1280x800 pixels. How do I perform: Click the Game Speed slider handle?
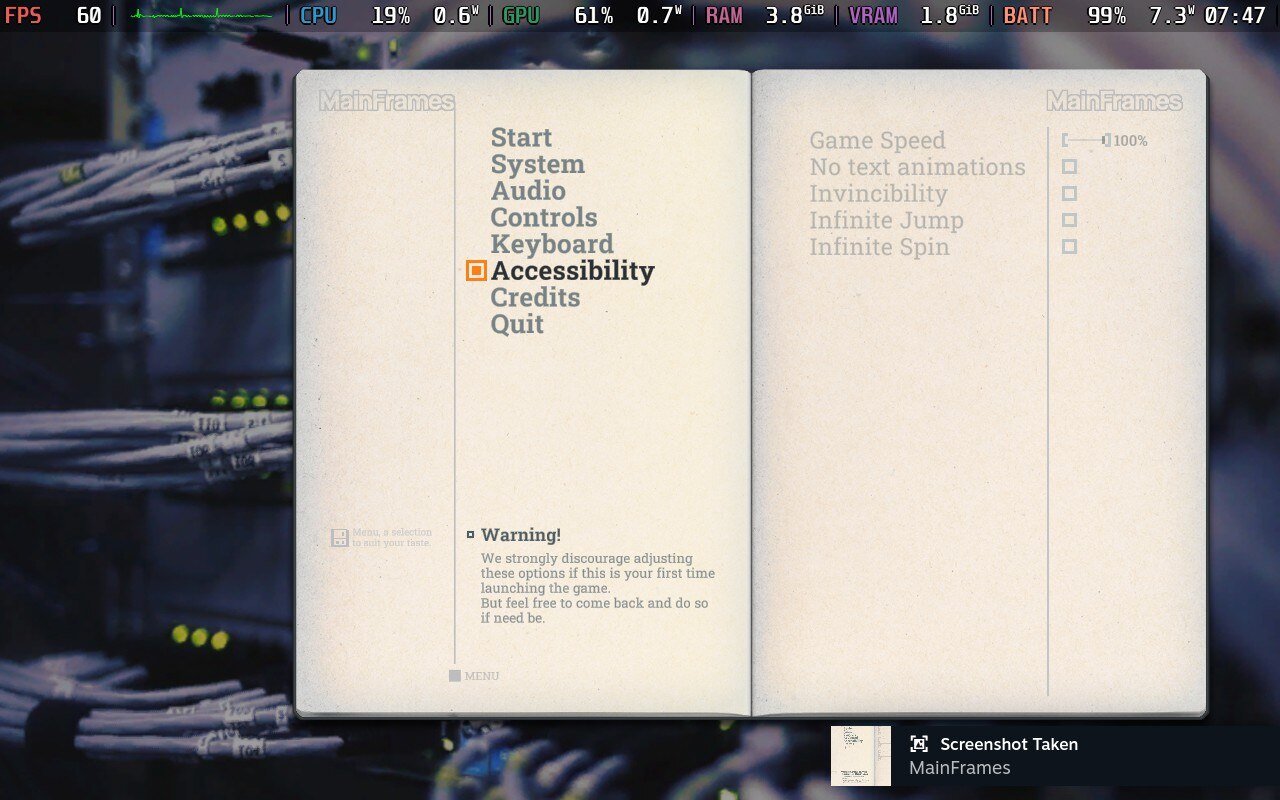click(x=1105, y=141)
